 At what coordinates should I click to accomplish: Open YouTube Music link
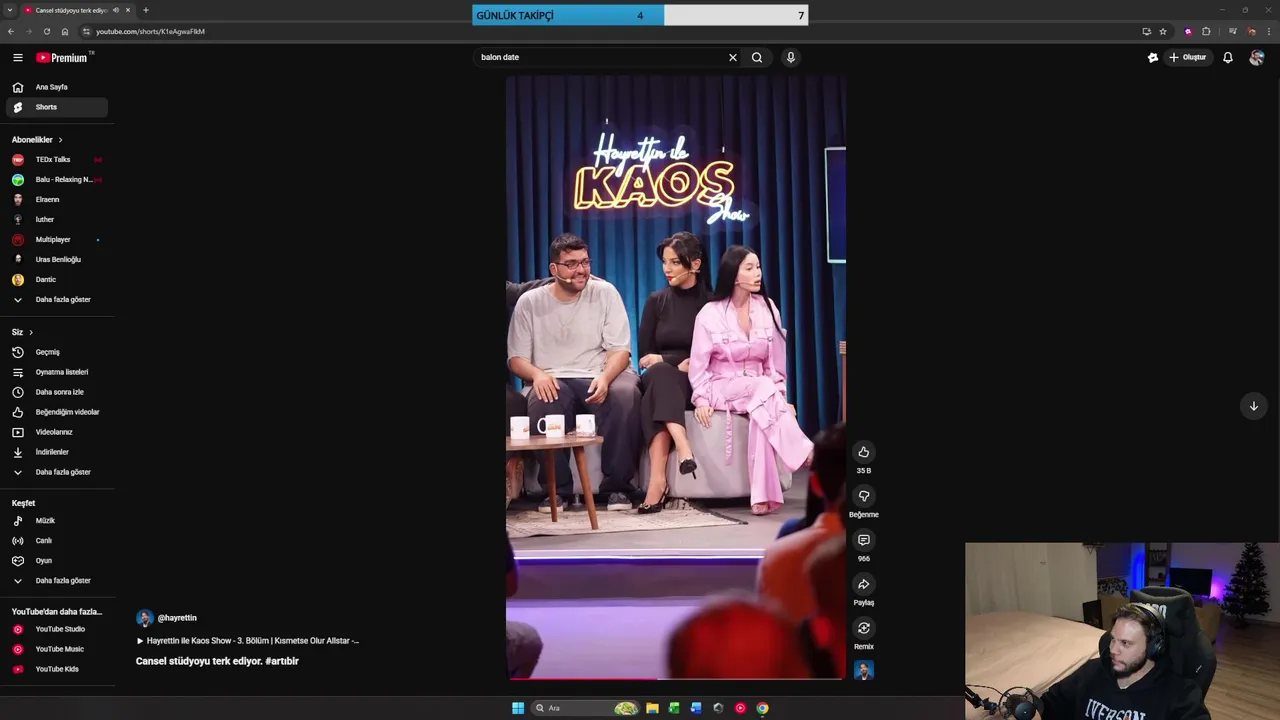pyautogui.click(x=57, y=649)
